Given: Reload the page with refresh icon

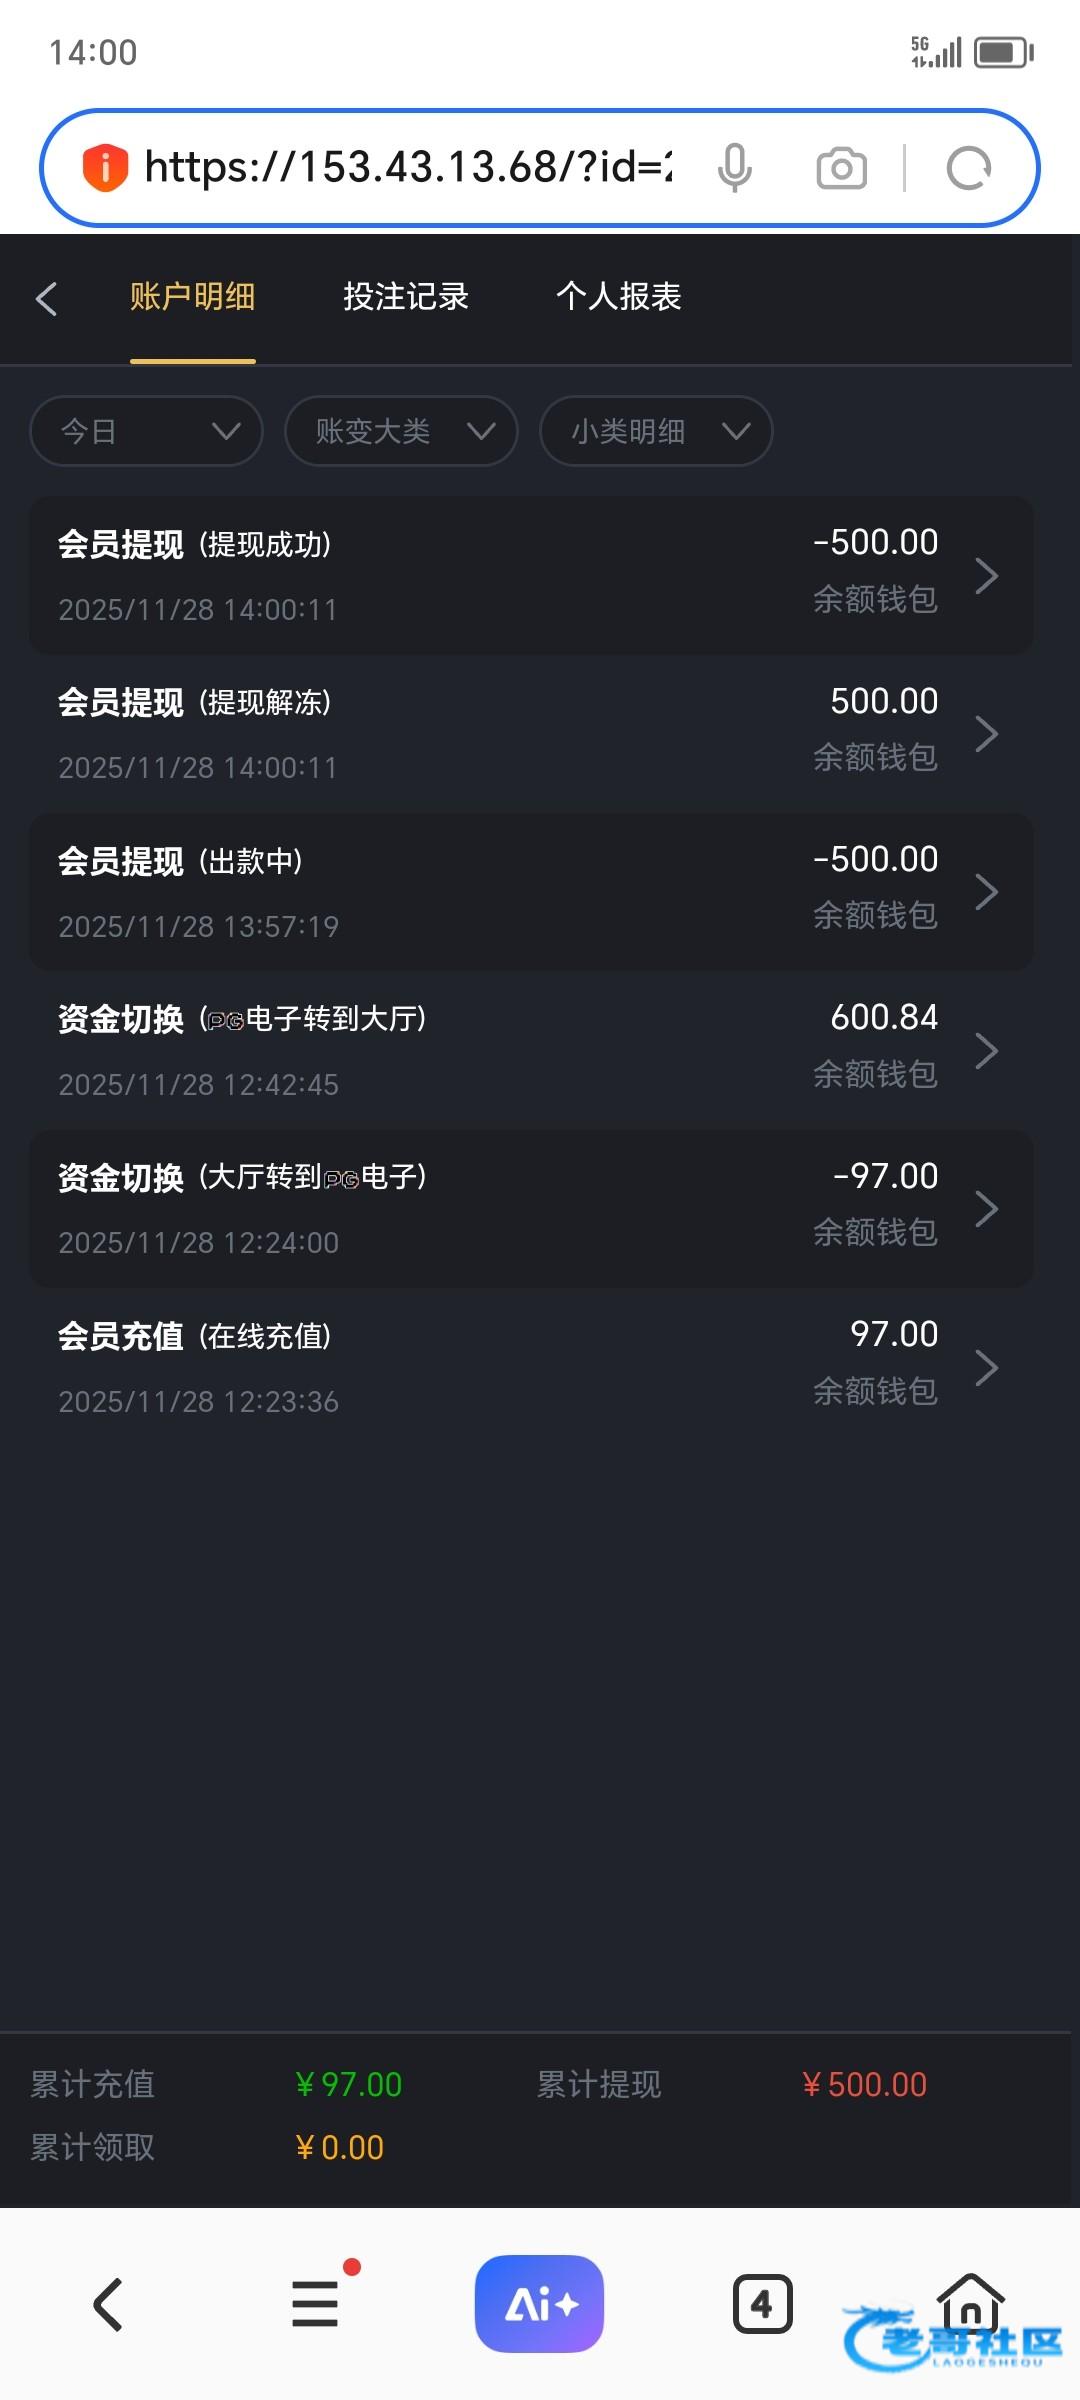Looking at the screenshot, I should click(x=968, y=168).
